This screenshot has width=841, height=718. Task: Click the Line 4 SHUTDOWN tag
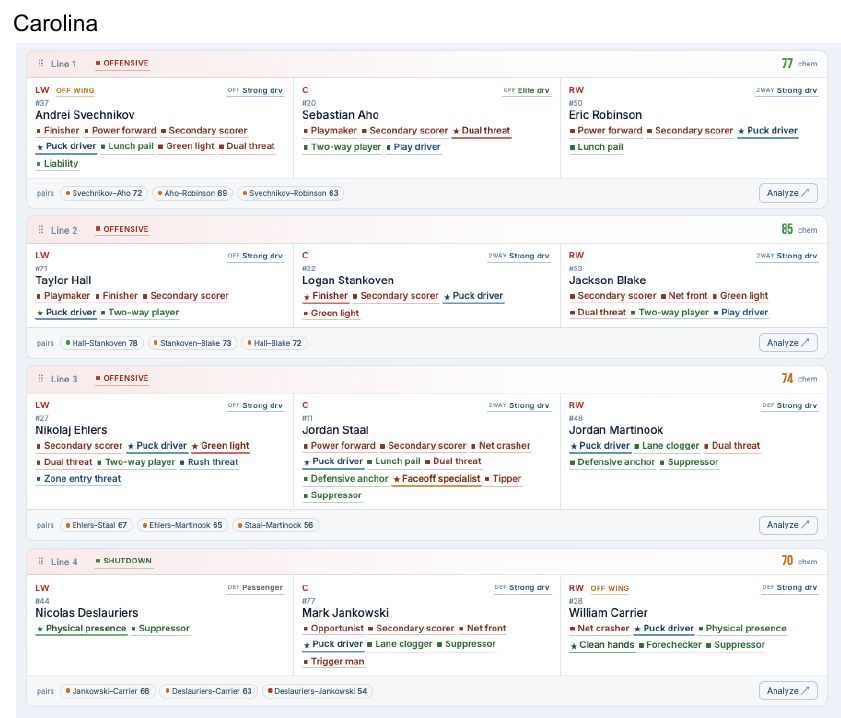124,561
